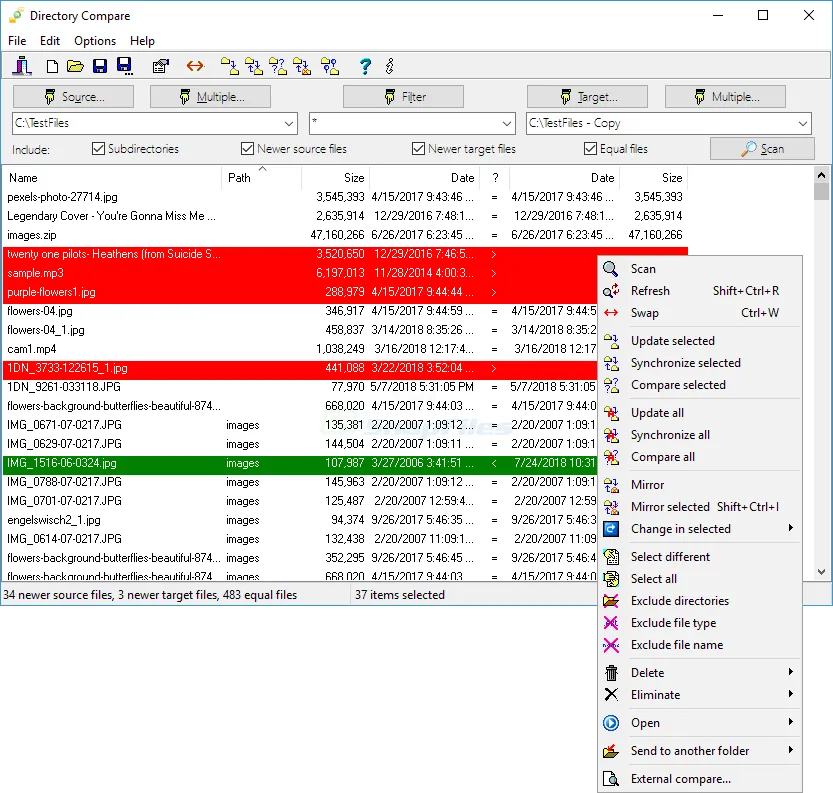Click the Mirror toolbar icon with red X
Viewport: 833px width, 793px height.
[302, 66]
